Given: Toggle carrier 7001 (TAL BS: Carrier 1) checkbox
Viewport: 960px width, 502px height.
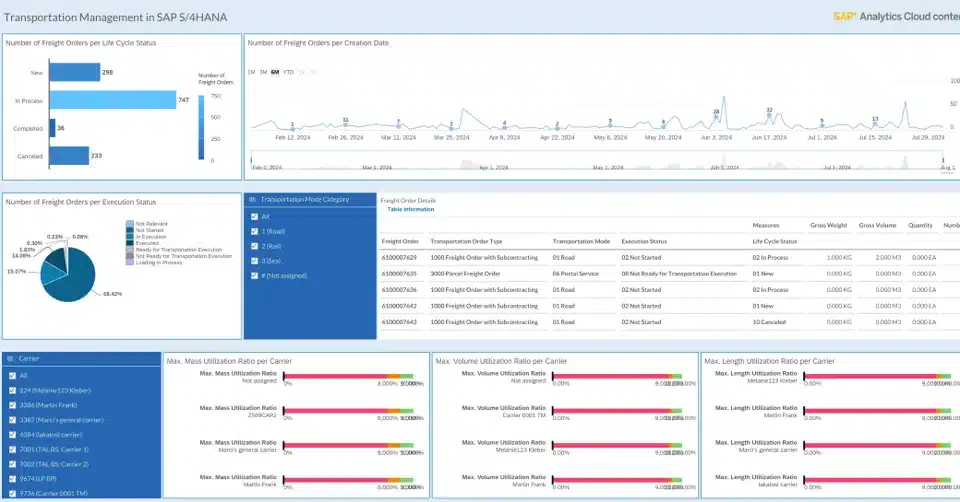Looking at the screenshot, I should pyautogui.click(x=12, y=449).
